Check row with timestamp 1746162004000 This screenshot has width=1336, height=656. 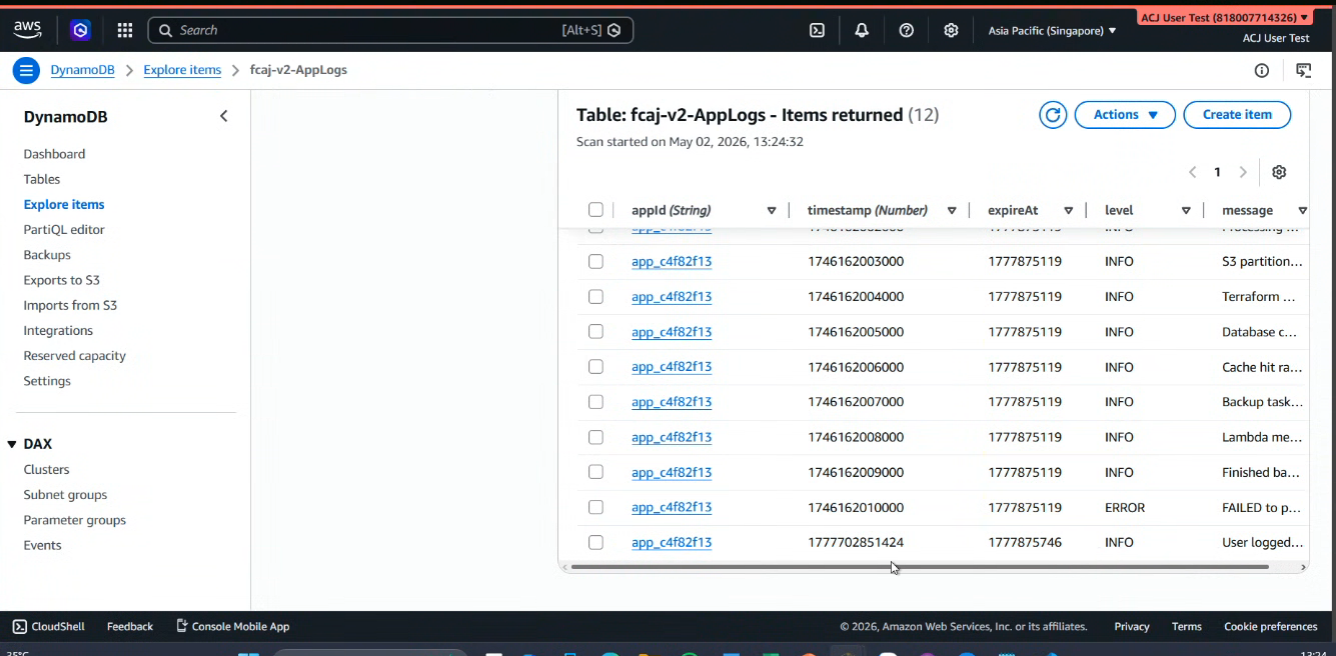coord(596,296)
